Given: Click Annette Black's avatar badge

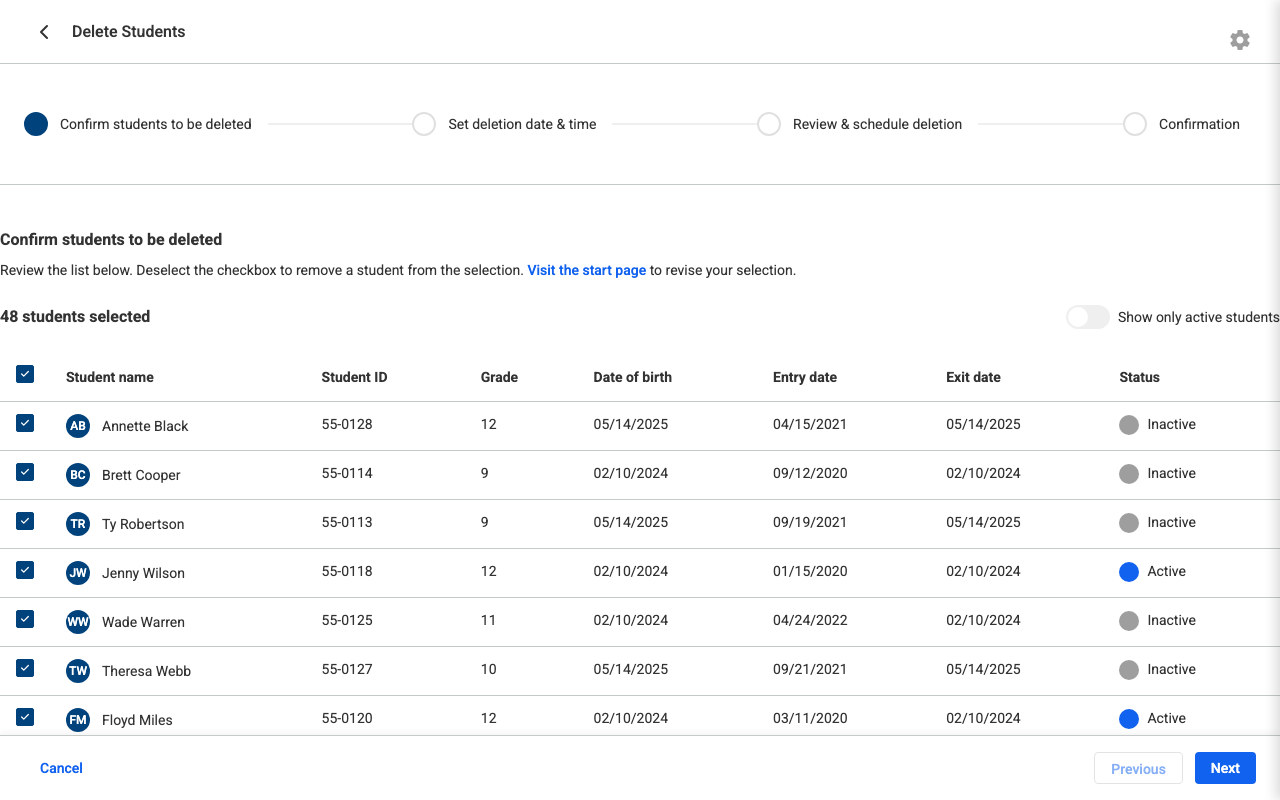Looking at the screenshot, I should [x=77, y=425].
